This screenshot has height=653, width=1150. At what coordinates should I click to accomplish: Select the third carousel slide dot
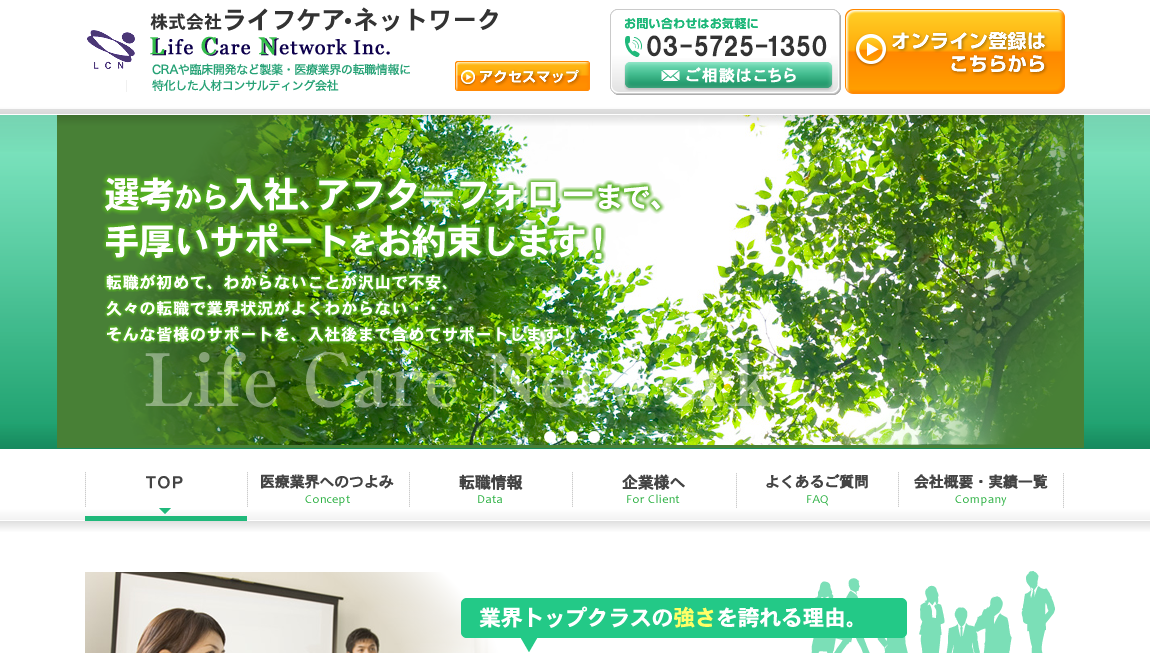coord(594,437)
